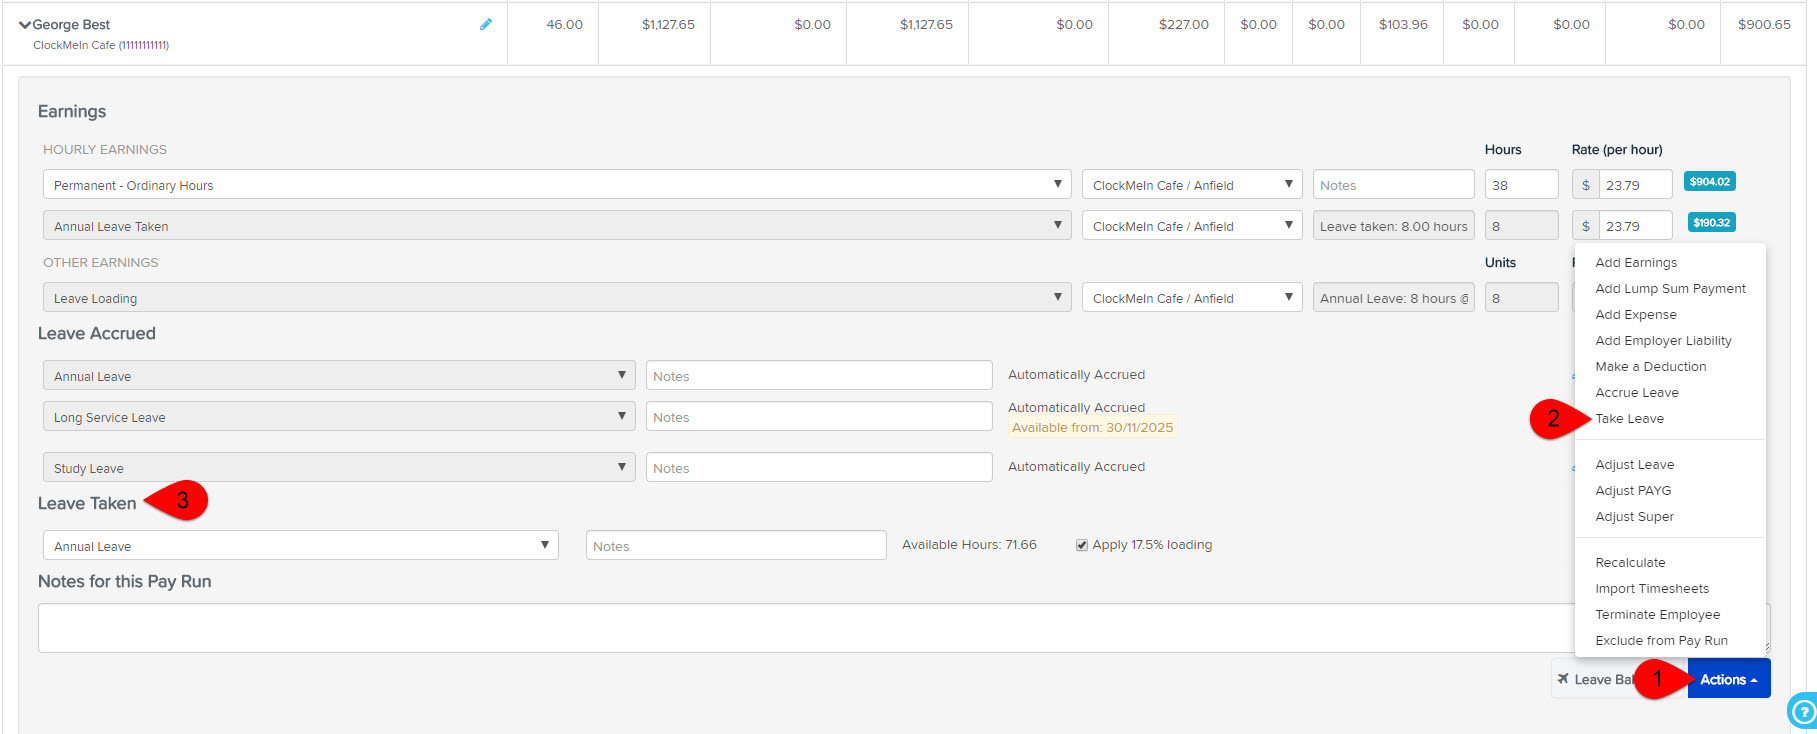The image size is (1817, 734).
Task: Open the Study Leave dropdown
Action: click(x=338, y=468)
